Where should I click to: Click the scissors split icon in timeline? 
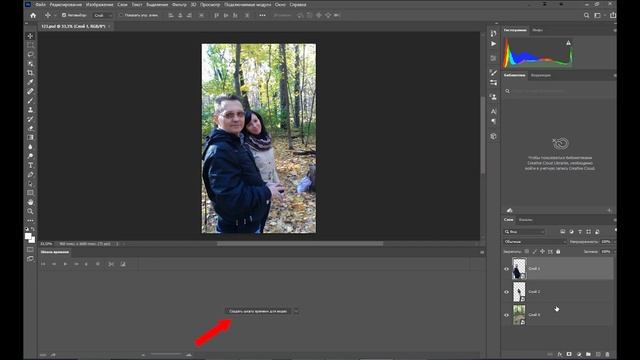111,264
